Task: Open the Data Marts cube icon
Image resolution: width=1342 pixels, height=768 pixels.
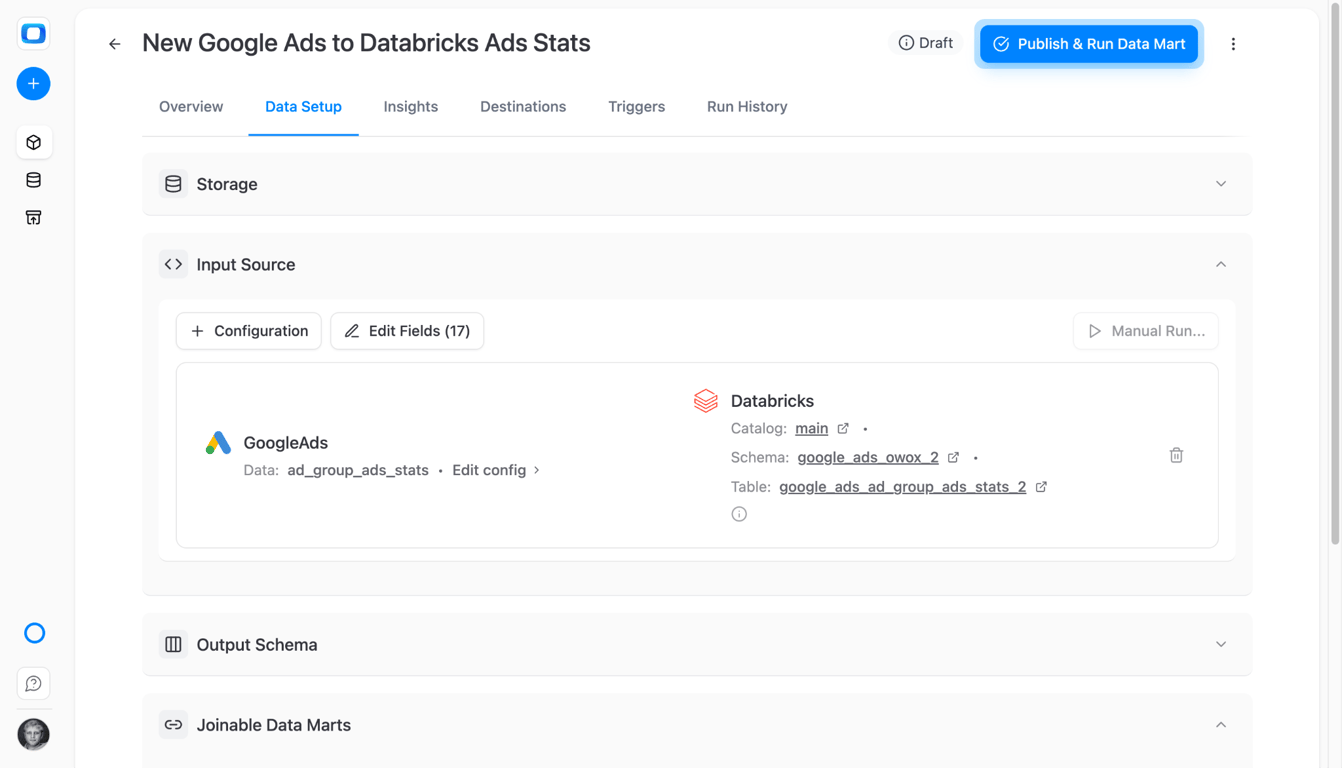Action: coord(33,142)
